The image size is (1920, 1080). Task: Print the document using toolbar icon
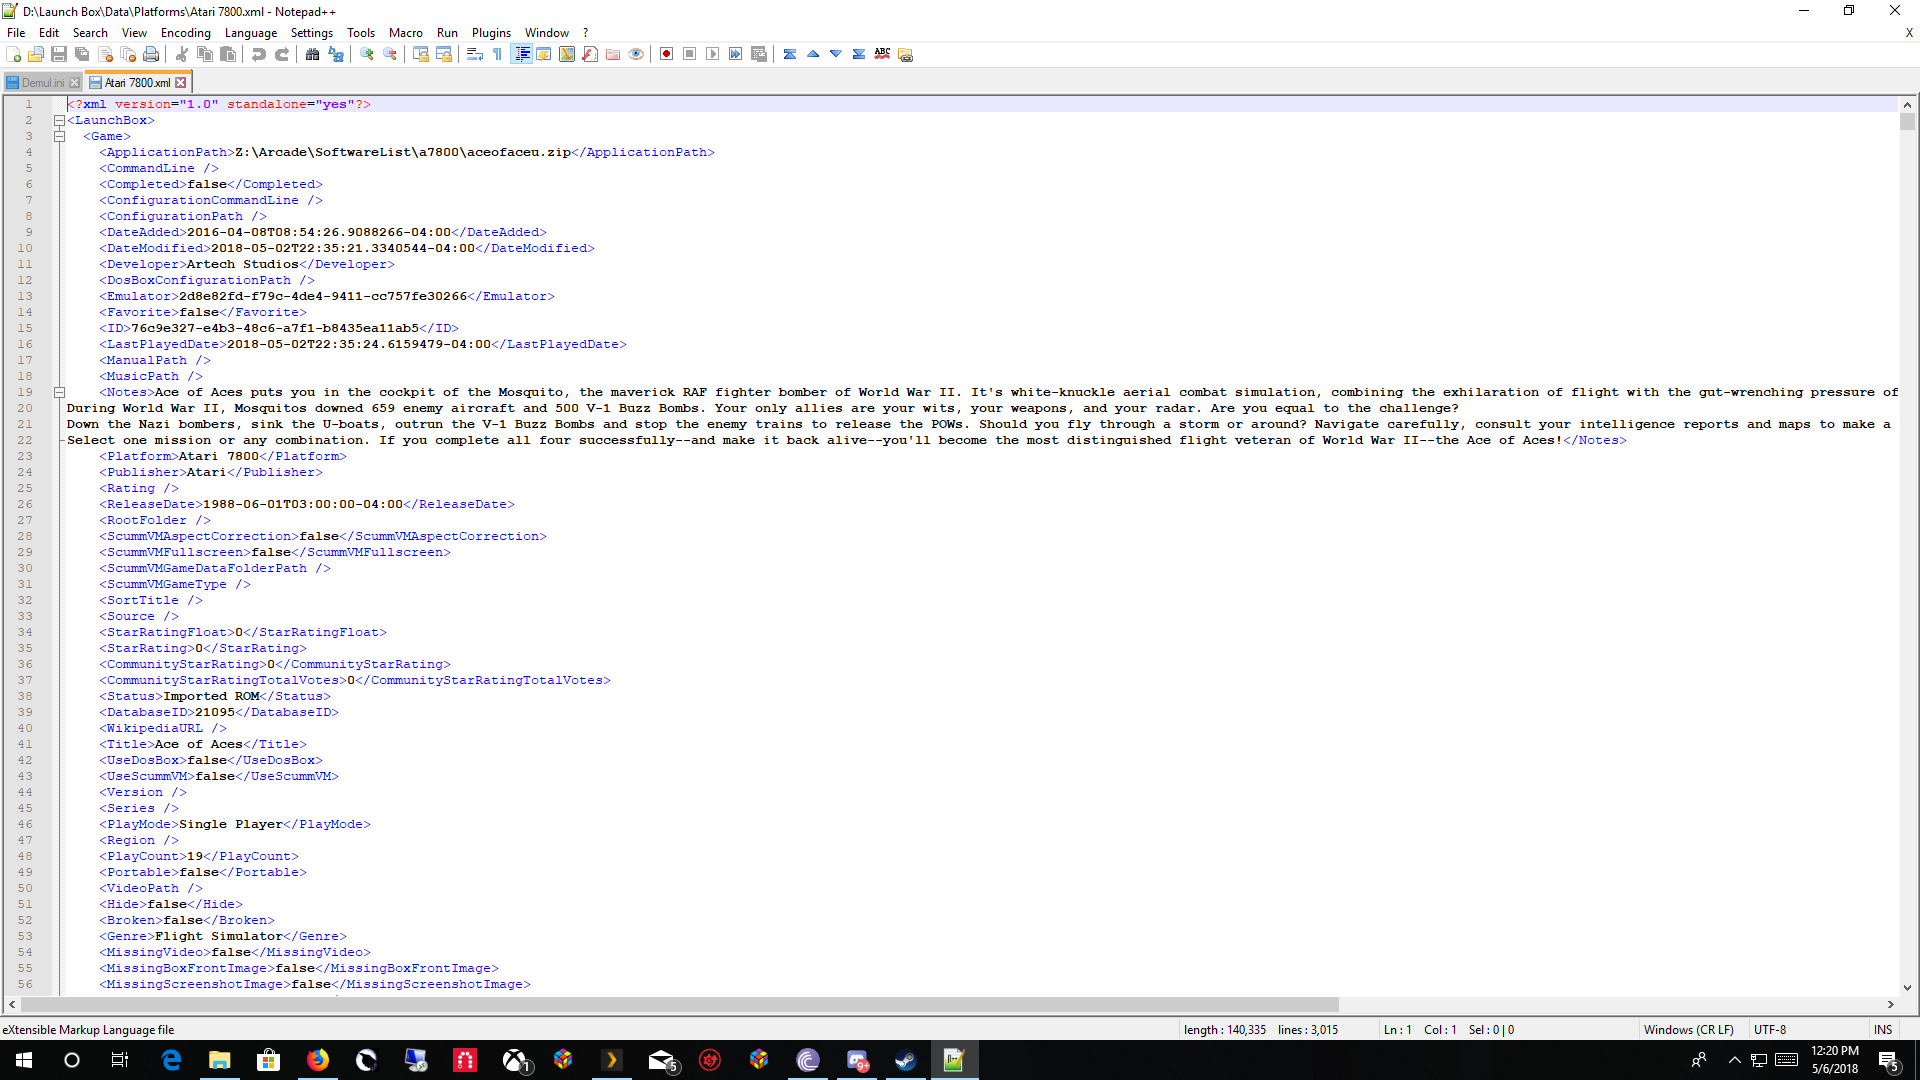pos(151,54)
